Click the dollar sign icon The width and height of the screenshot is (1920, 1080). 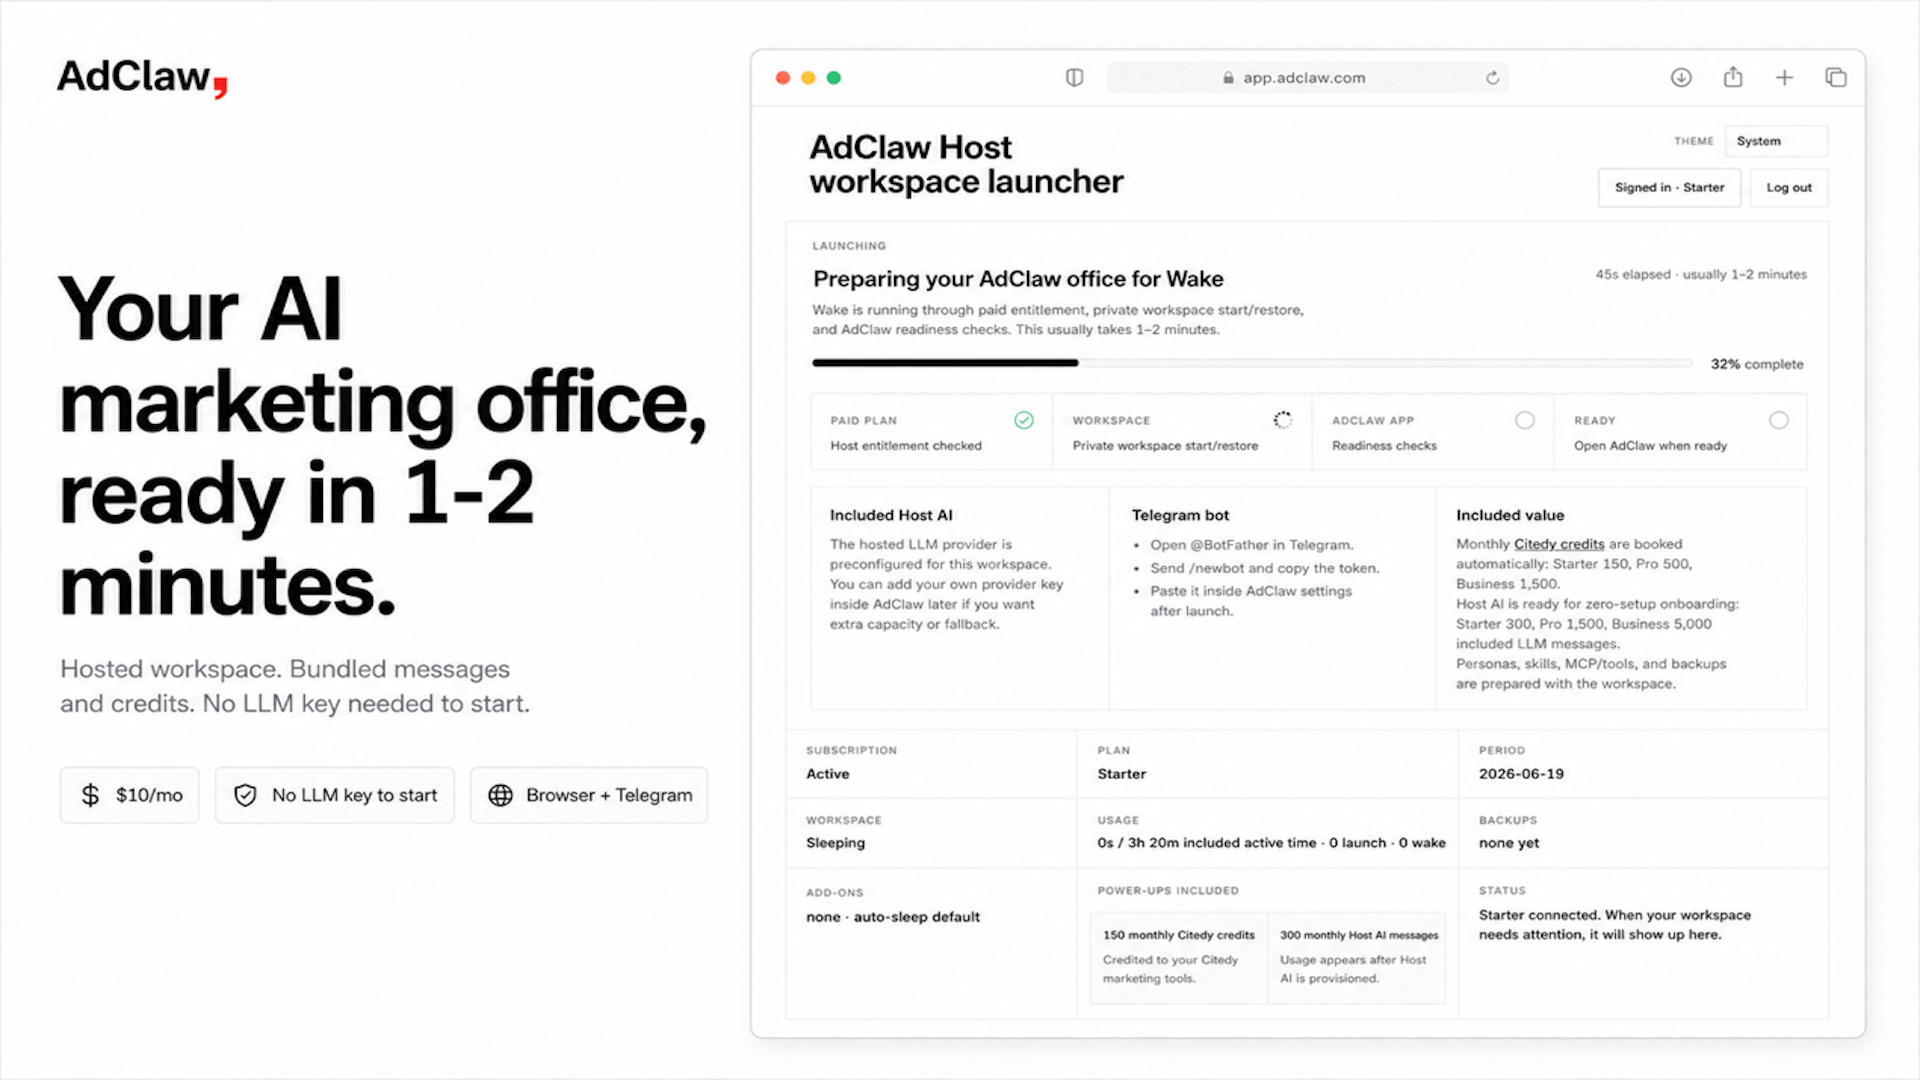pos(90,795)
